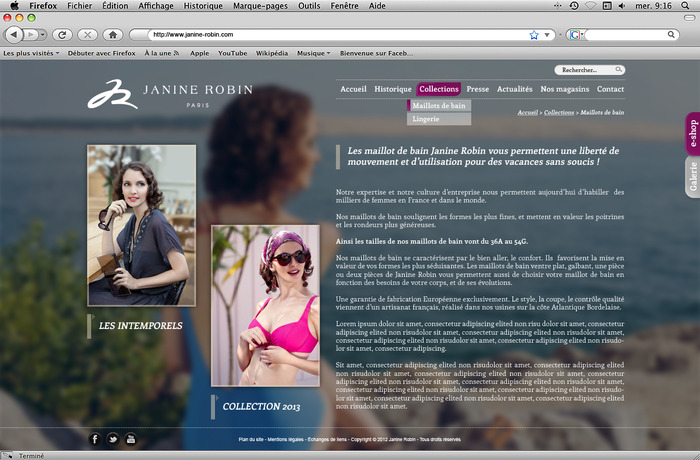Choose Lingerie in the Collections submenu
This screenshot has height=460, width=700.
[x=439, y=119]
